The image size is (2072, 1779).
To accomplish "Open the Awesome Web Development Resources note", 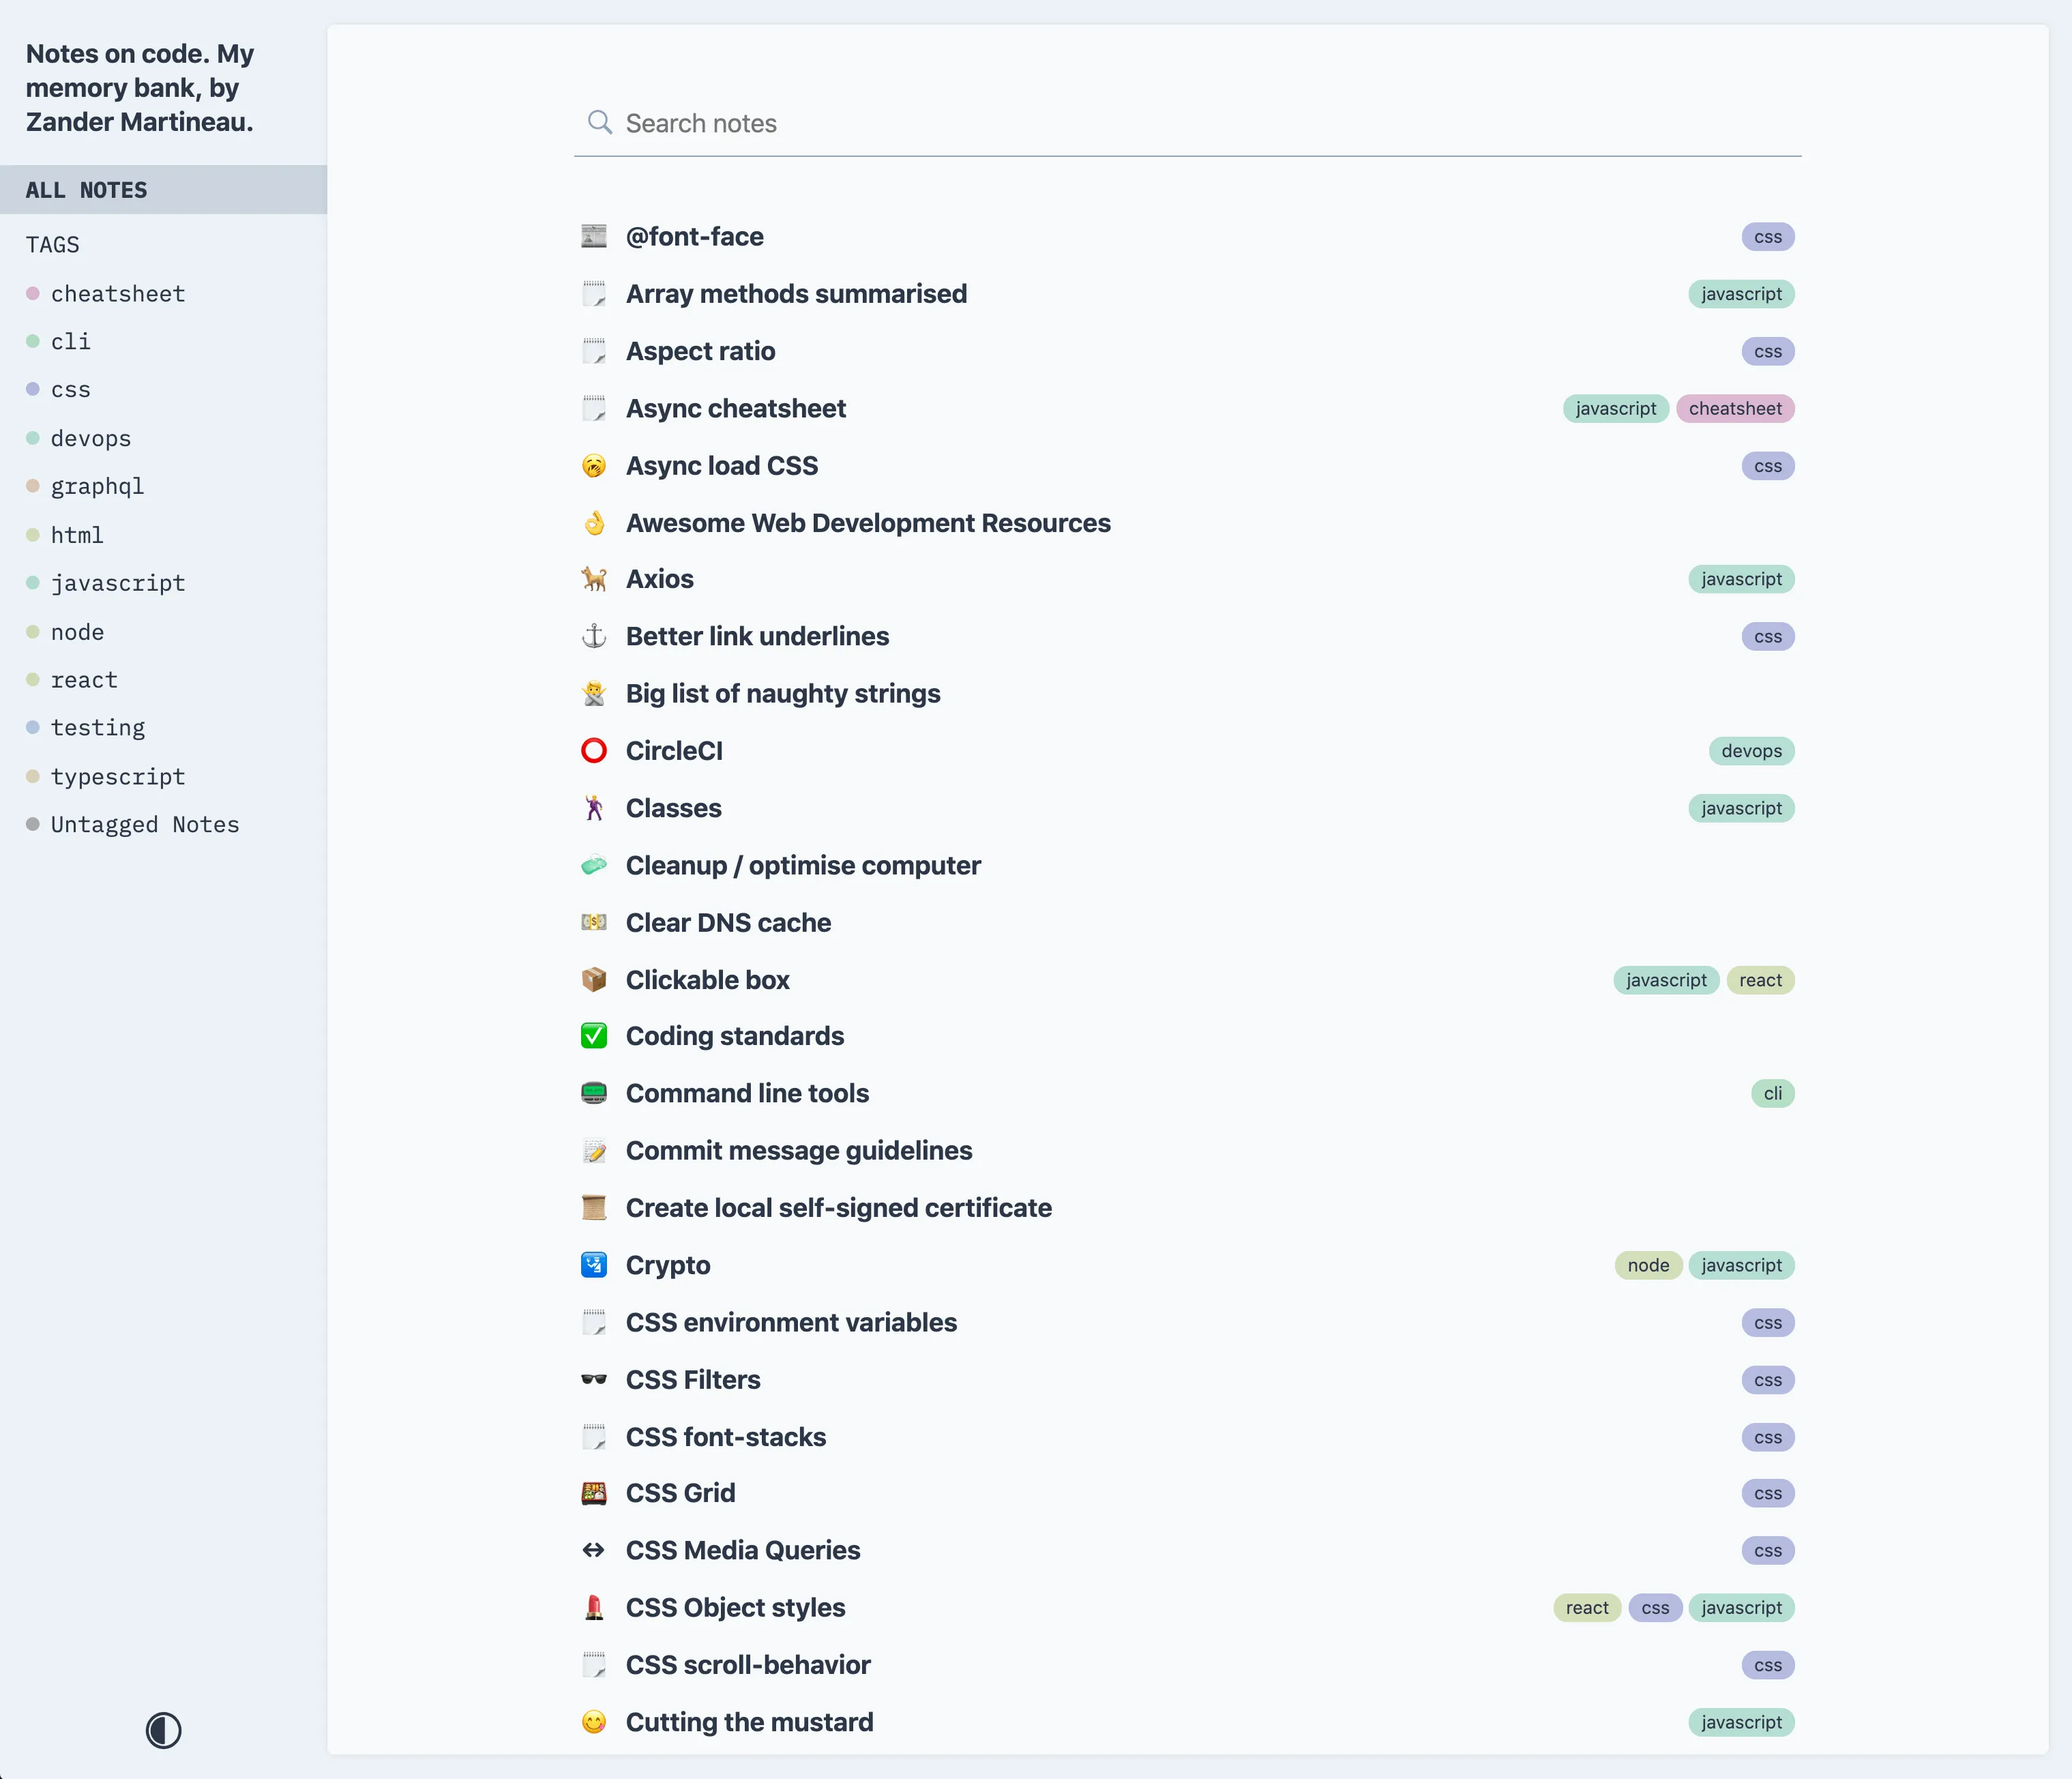I will point(868,522).
